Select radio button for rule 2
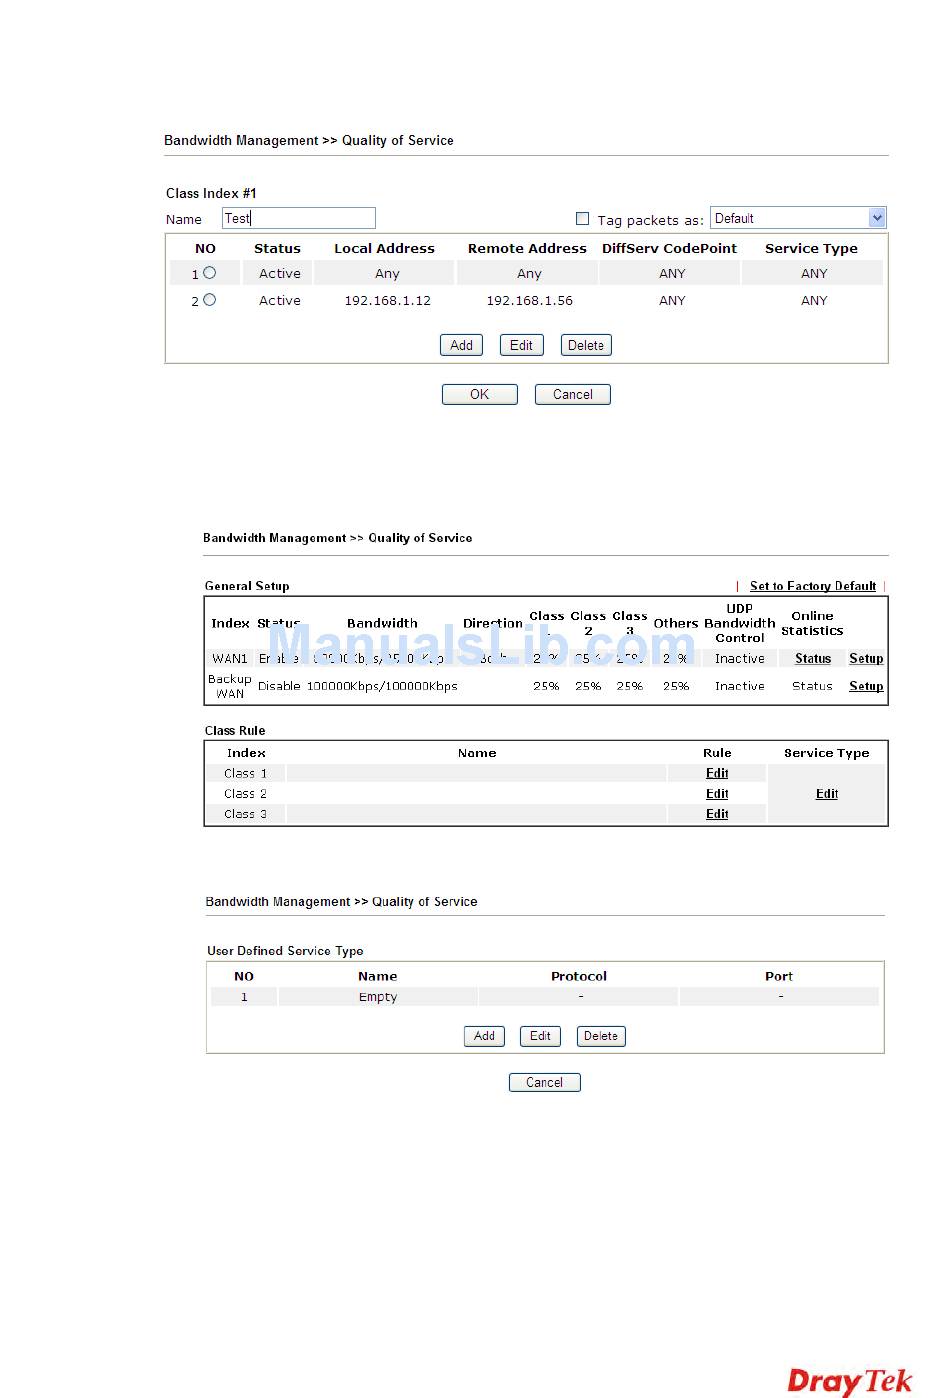Screen dimensions: 950x1398 point(209,300)
